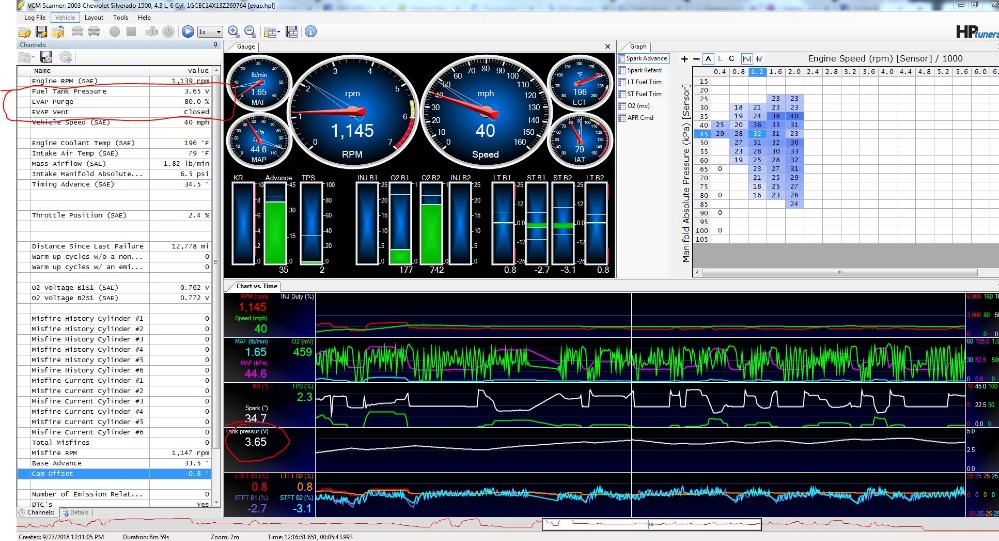The height and width of the screenshot is (541, 999).
Task: Click the zoom in magnifier icon
Action: [234, 32]
